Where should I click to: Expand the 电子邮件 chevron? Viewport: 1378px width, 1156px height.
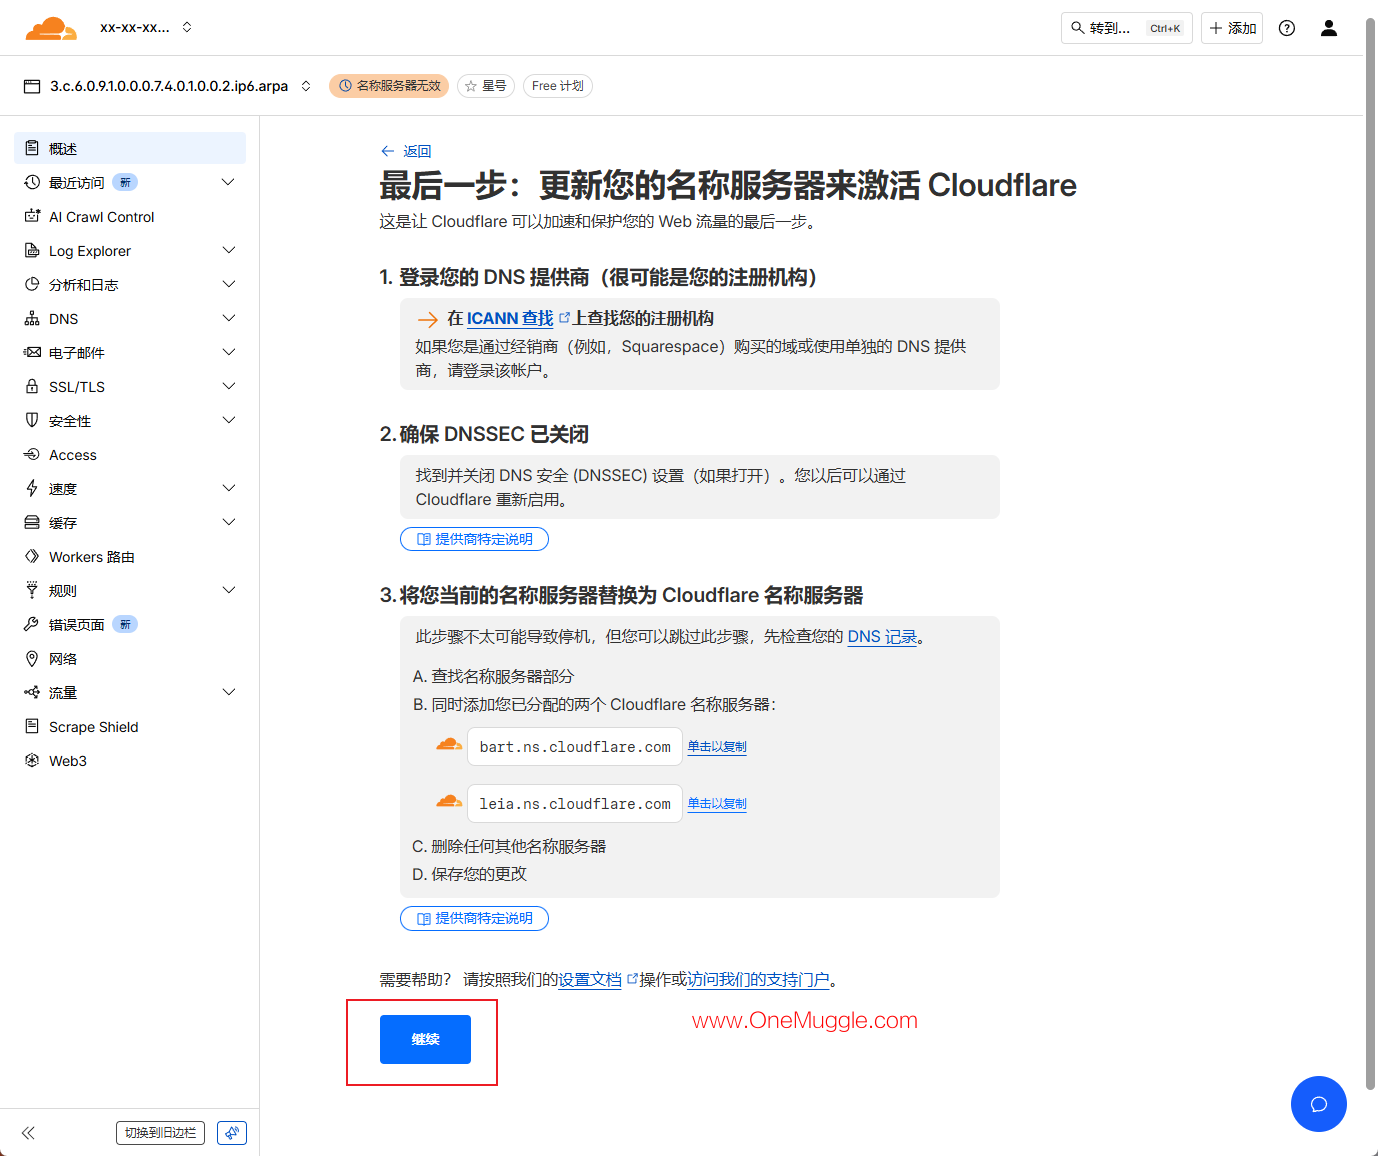pyautogui.click(x=229, y=352)
